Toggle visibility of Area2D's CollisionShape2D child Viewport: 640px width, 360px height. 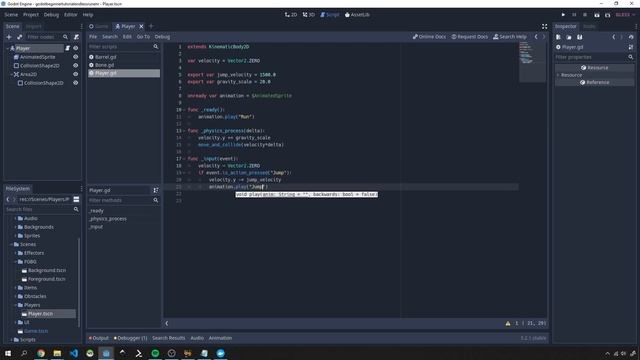click(x=76, y=83)
